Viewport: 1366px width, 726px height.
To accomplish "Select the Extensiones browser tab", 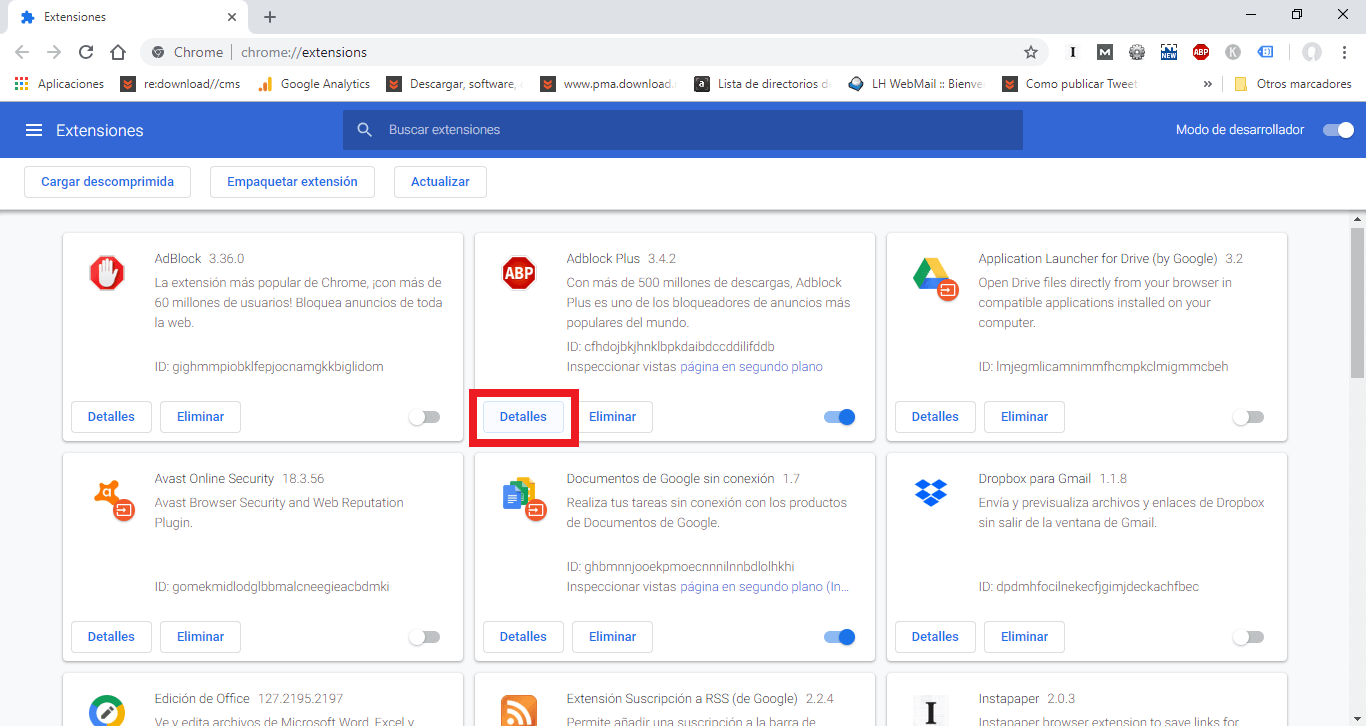I will coord(128,17).
